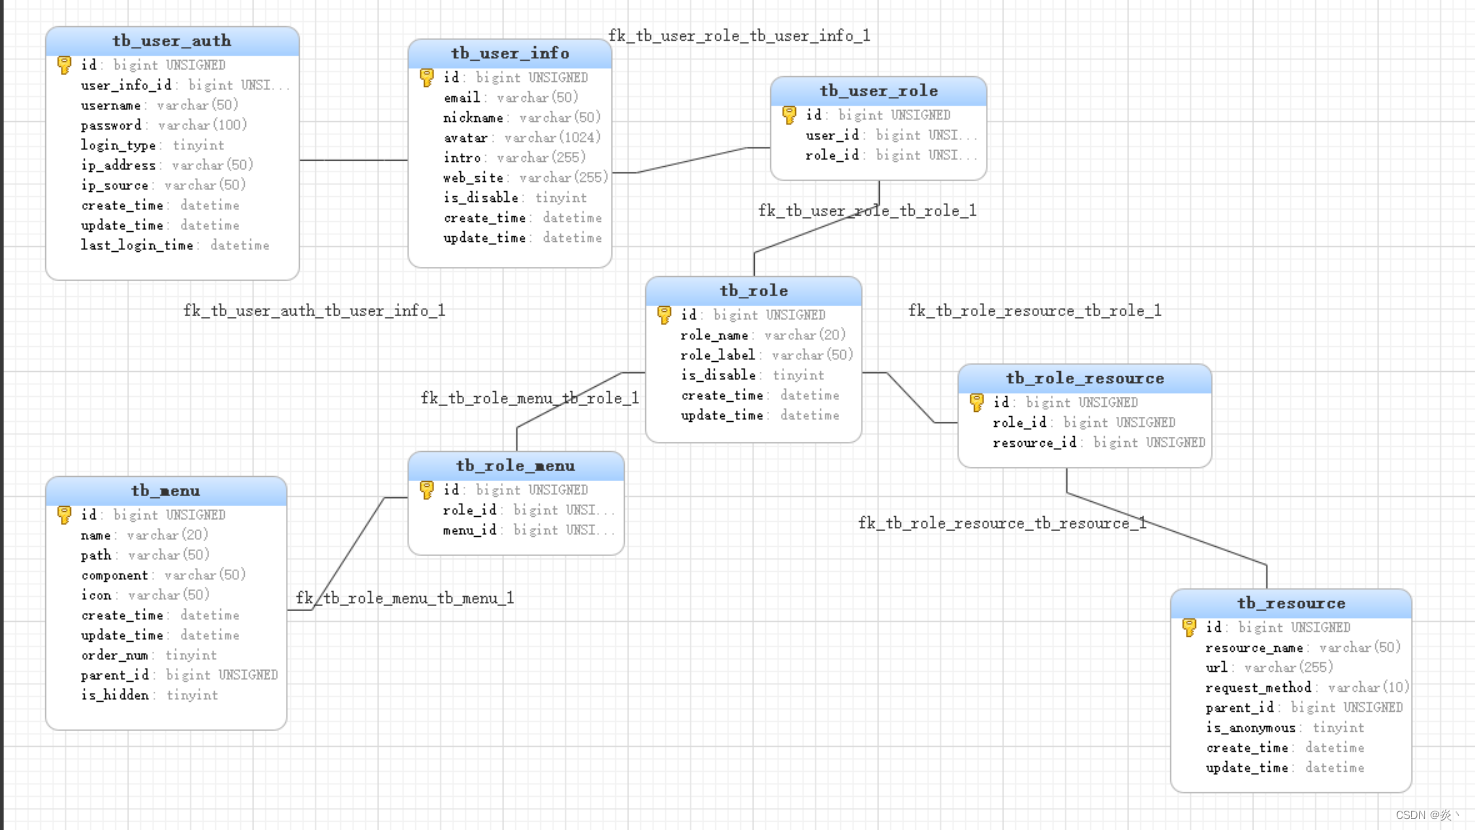Select the resource_id field in tb_role_resource
The height and width of the screenshot is (830, 1475).
click(x=1099, y=443)
